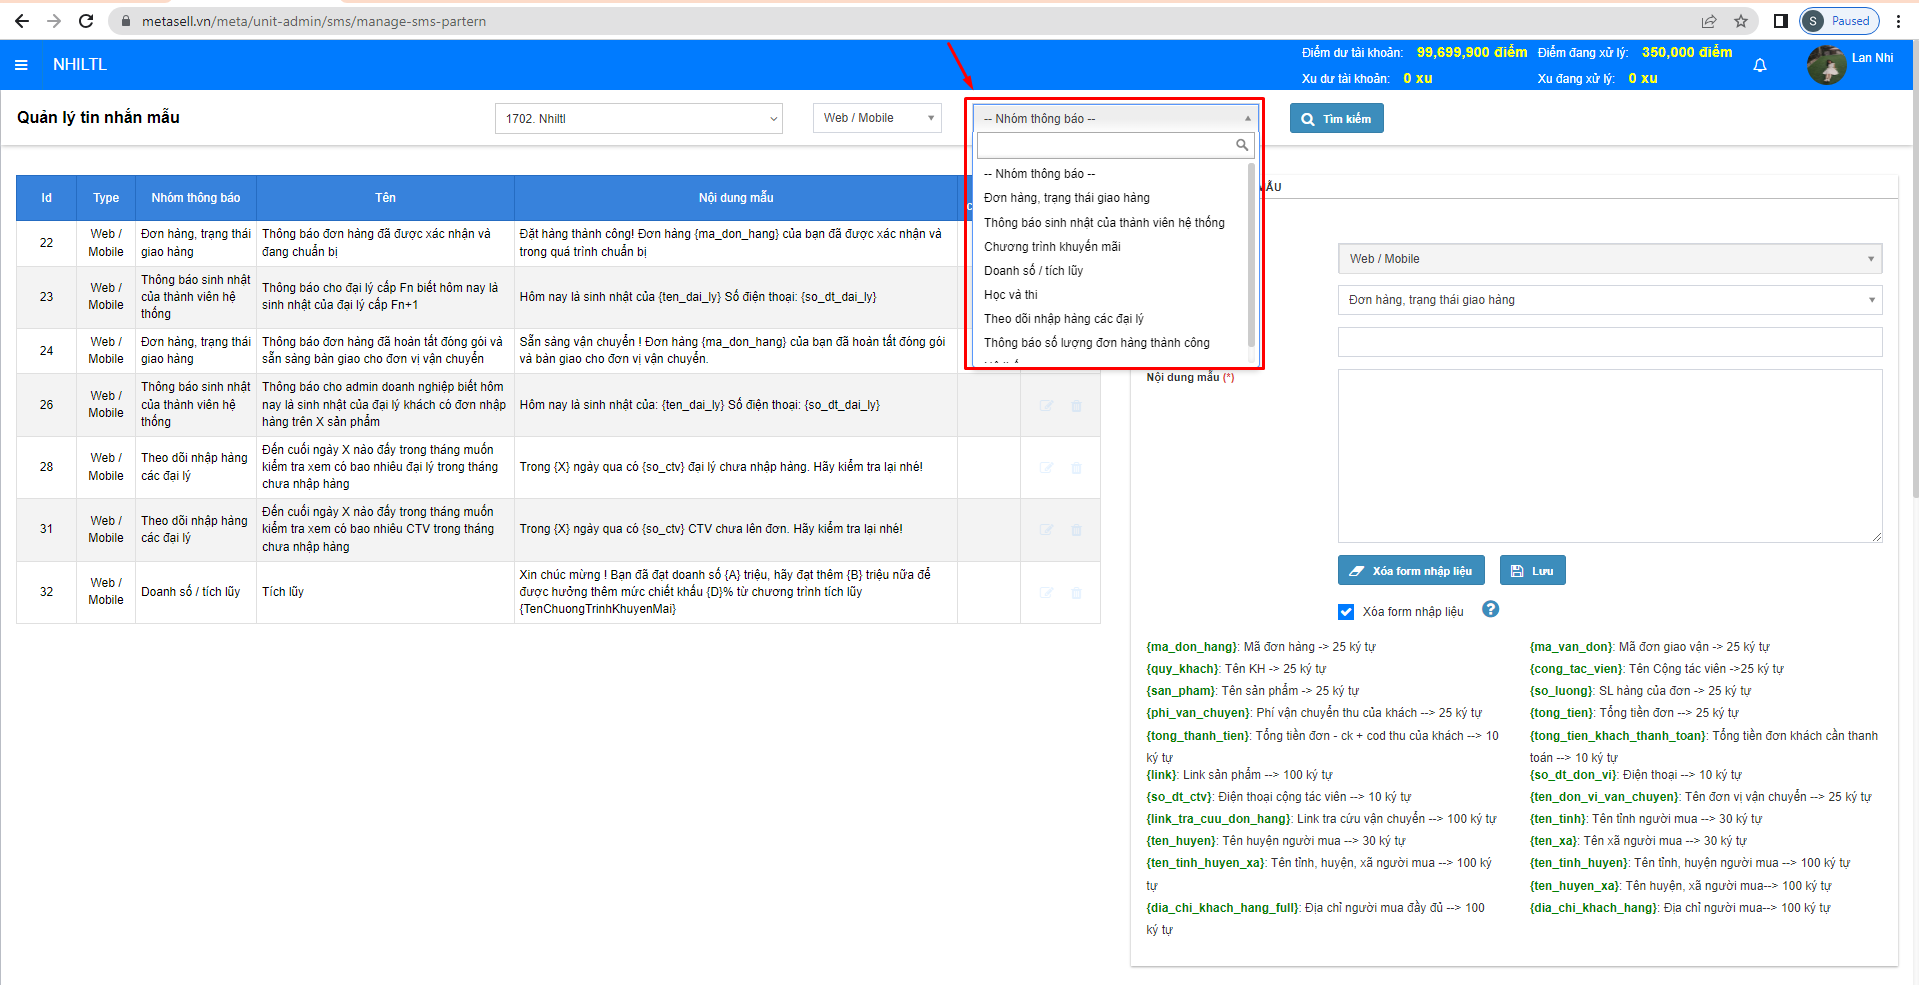1919x985 pixels.
Task: Click the blue question mark help icon
Action: coord(1490,609)
